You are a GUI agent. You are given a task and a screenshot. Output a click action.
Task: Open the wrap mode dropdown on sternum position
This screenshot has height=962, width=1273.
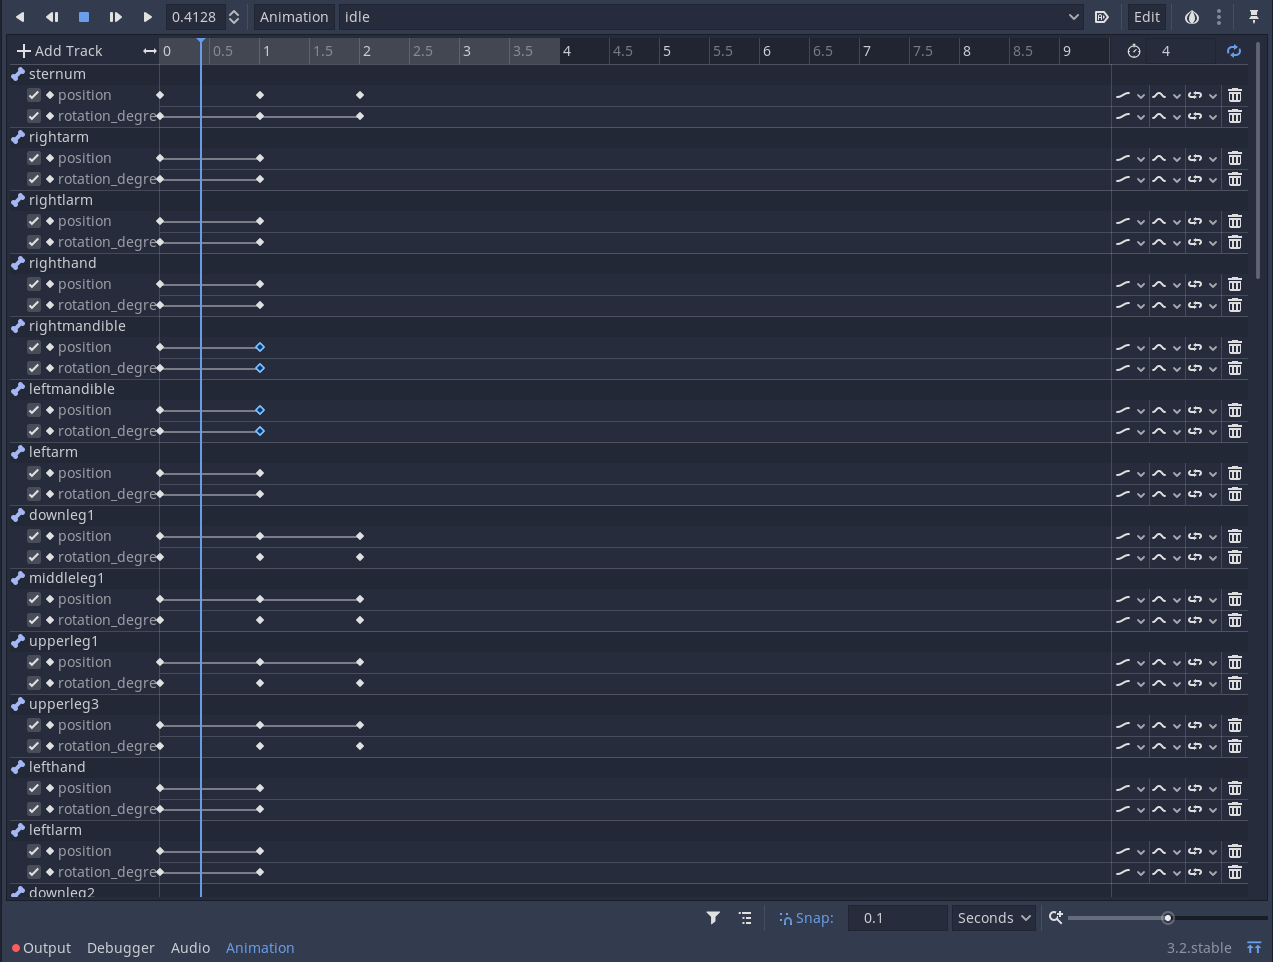coord(1197,95)
